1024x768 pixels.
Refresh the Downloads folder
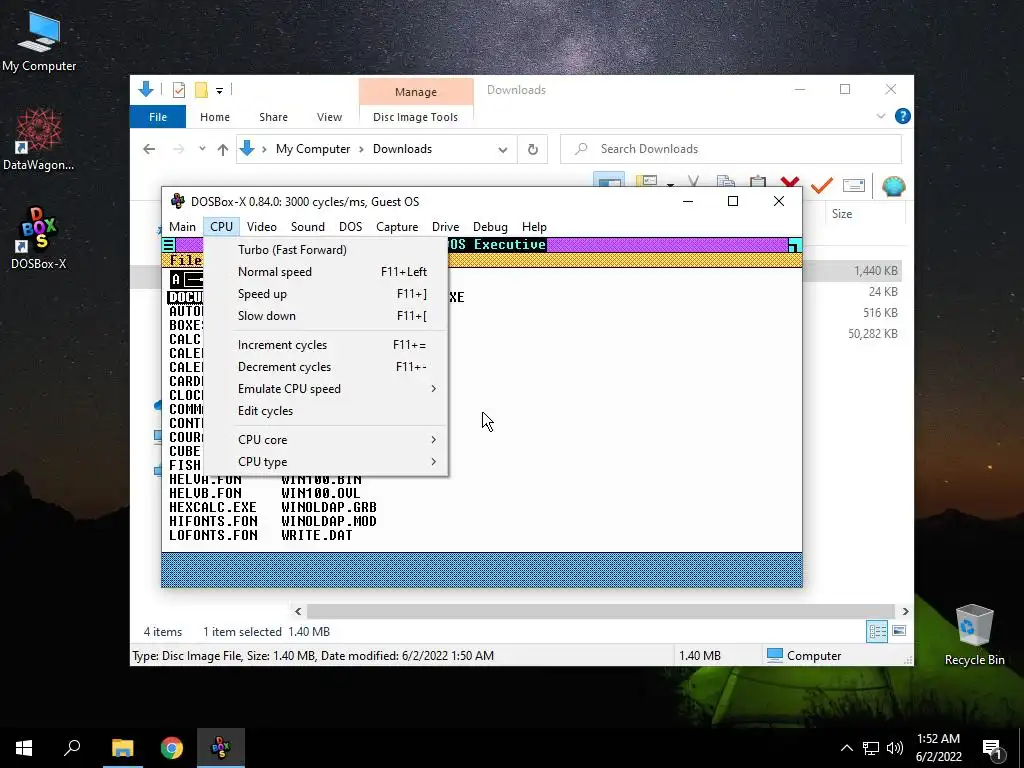click(x=533, y=150)
